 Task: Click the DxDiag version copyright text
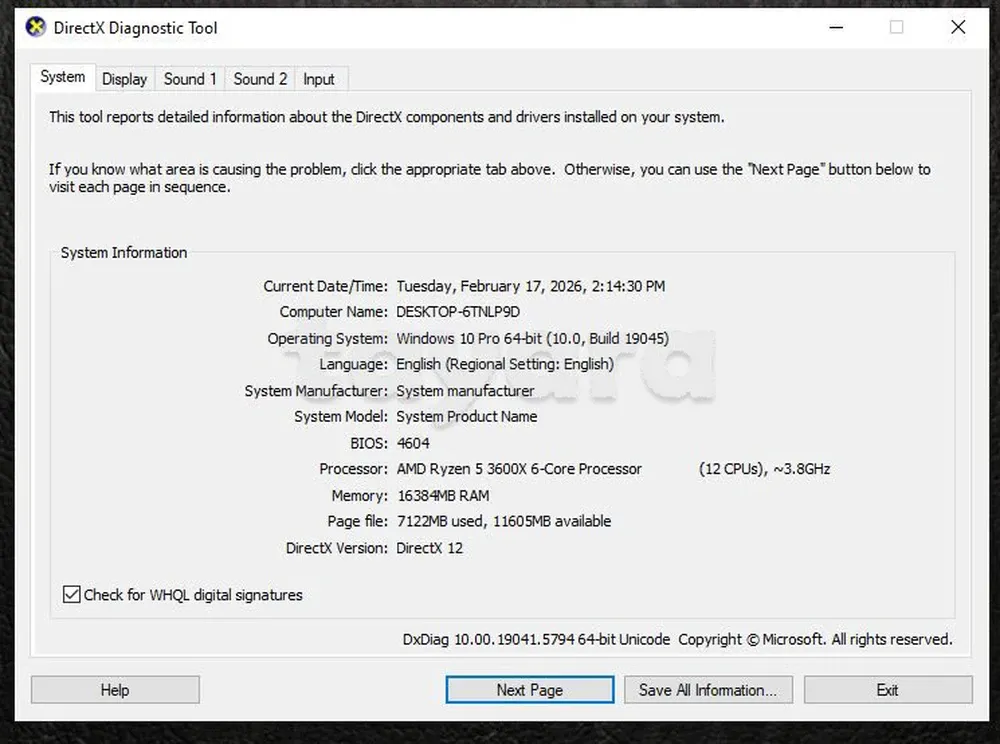click(x=677, y=639)
